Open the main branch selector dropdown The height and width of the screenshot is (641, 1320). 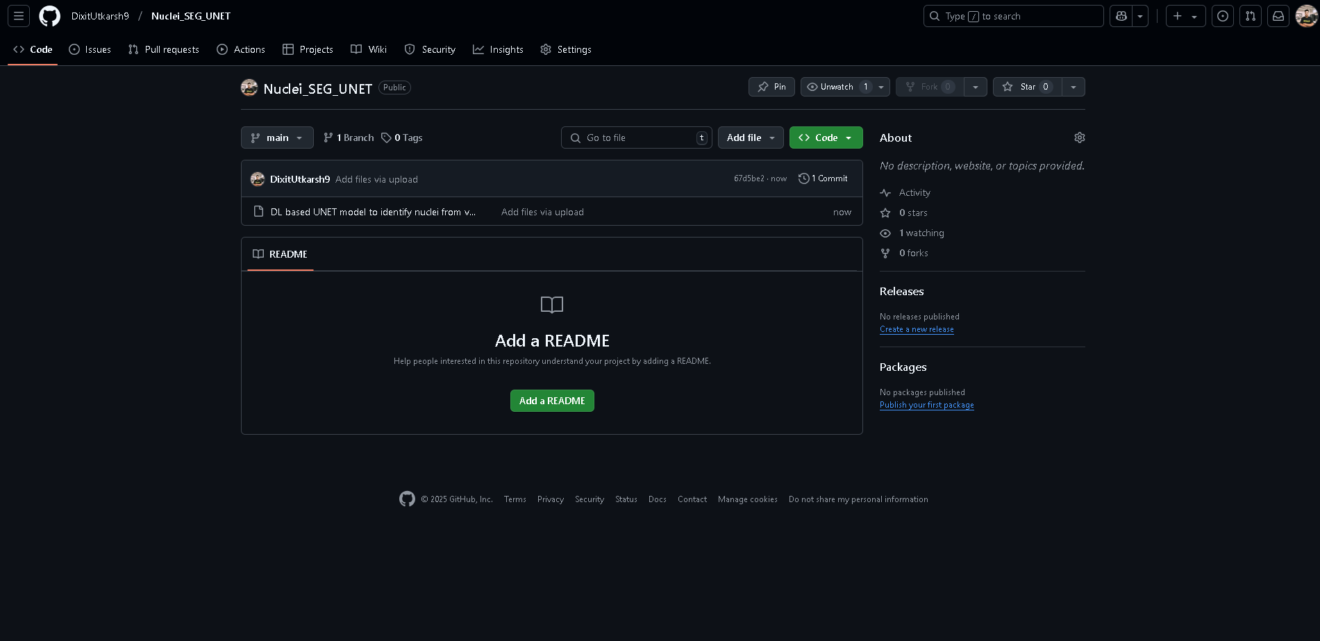click(277, 138)
